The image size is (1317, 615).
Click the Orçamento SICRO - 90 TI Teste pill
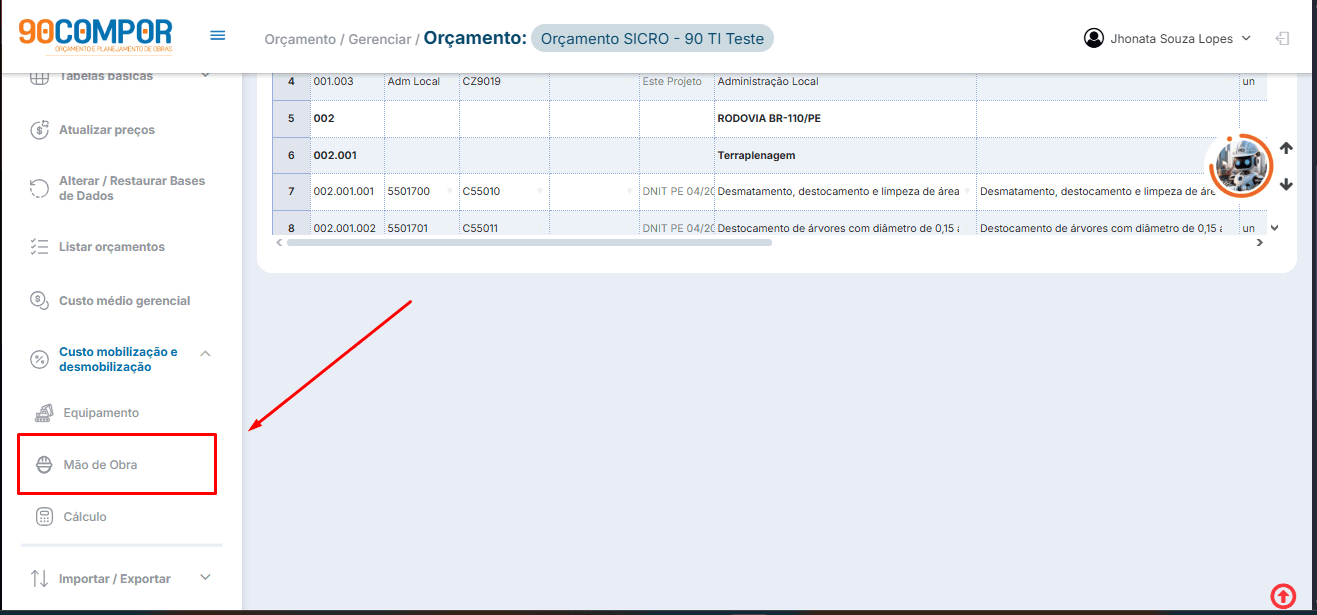(x=652, y=39)
